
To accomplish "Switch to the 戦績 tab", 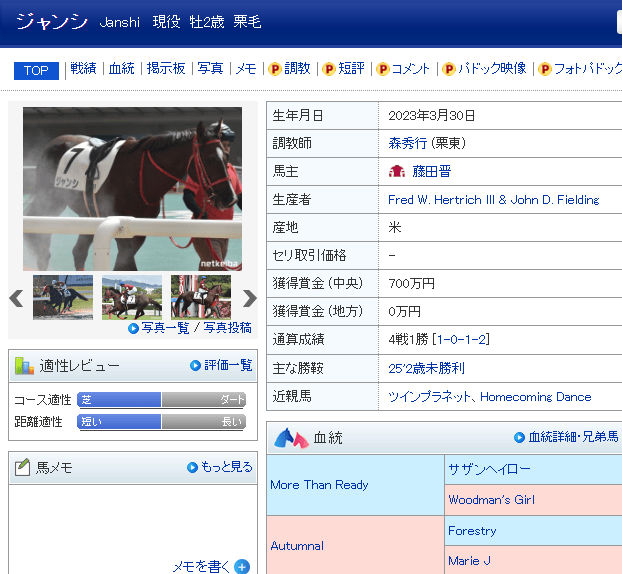I will tap(83, 69).
